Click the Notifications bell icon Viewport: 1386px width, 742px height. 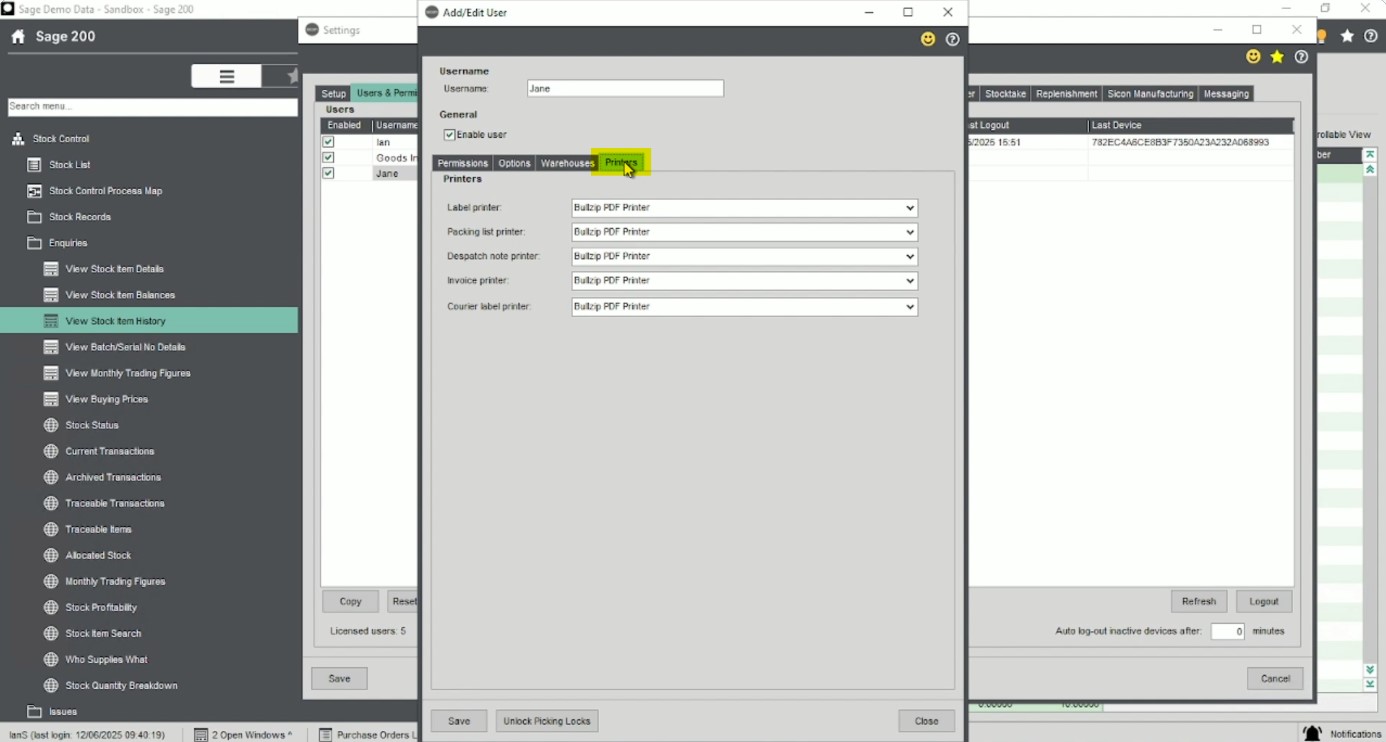tap(1312, 733)
